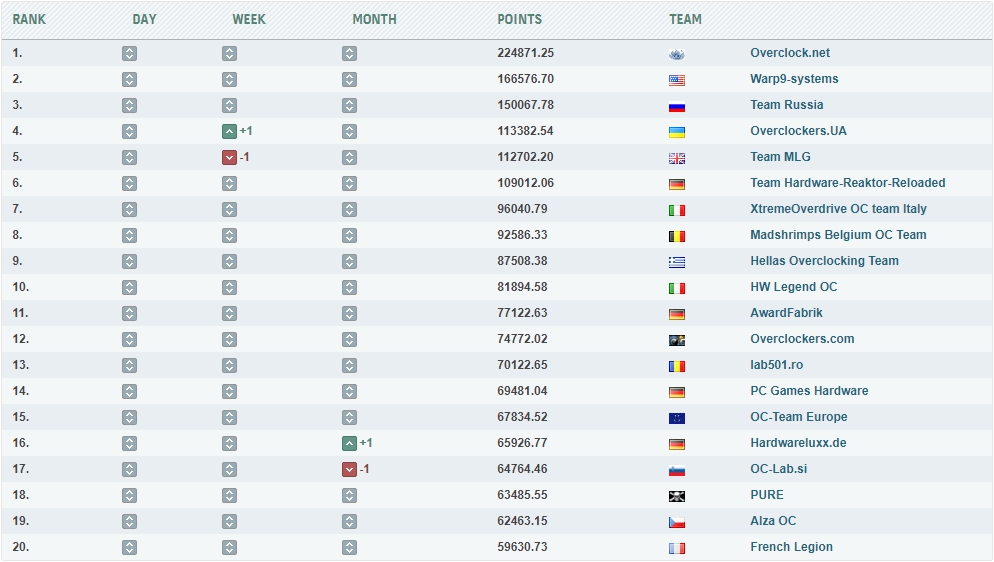Click the week change indicator for rank 10
994x562 pixels.
tap(229, 287)
